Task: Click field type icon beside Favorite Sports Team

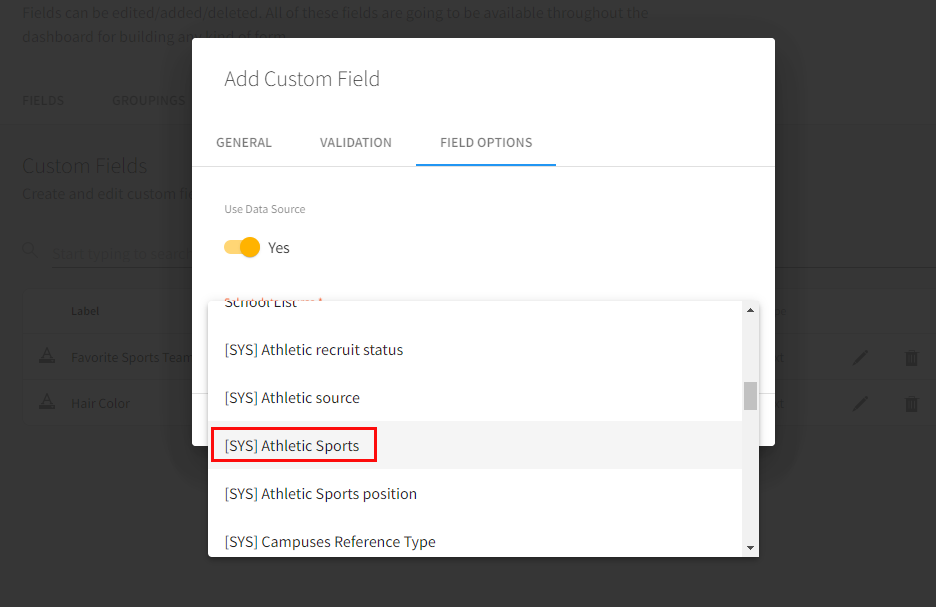Action: point(46,357)
